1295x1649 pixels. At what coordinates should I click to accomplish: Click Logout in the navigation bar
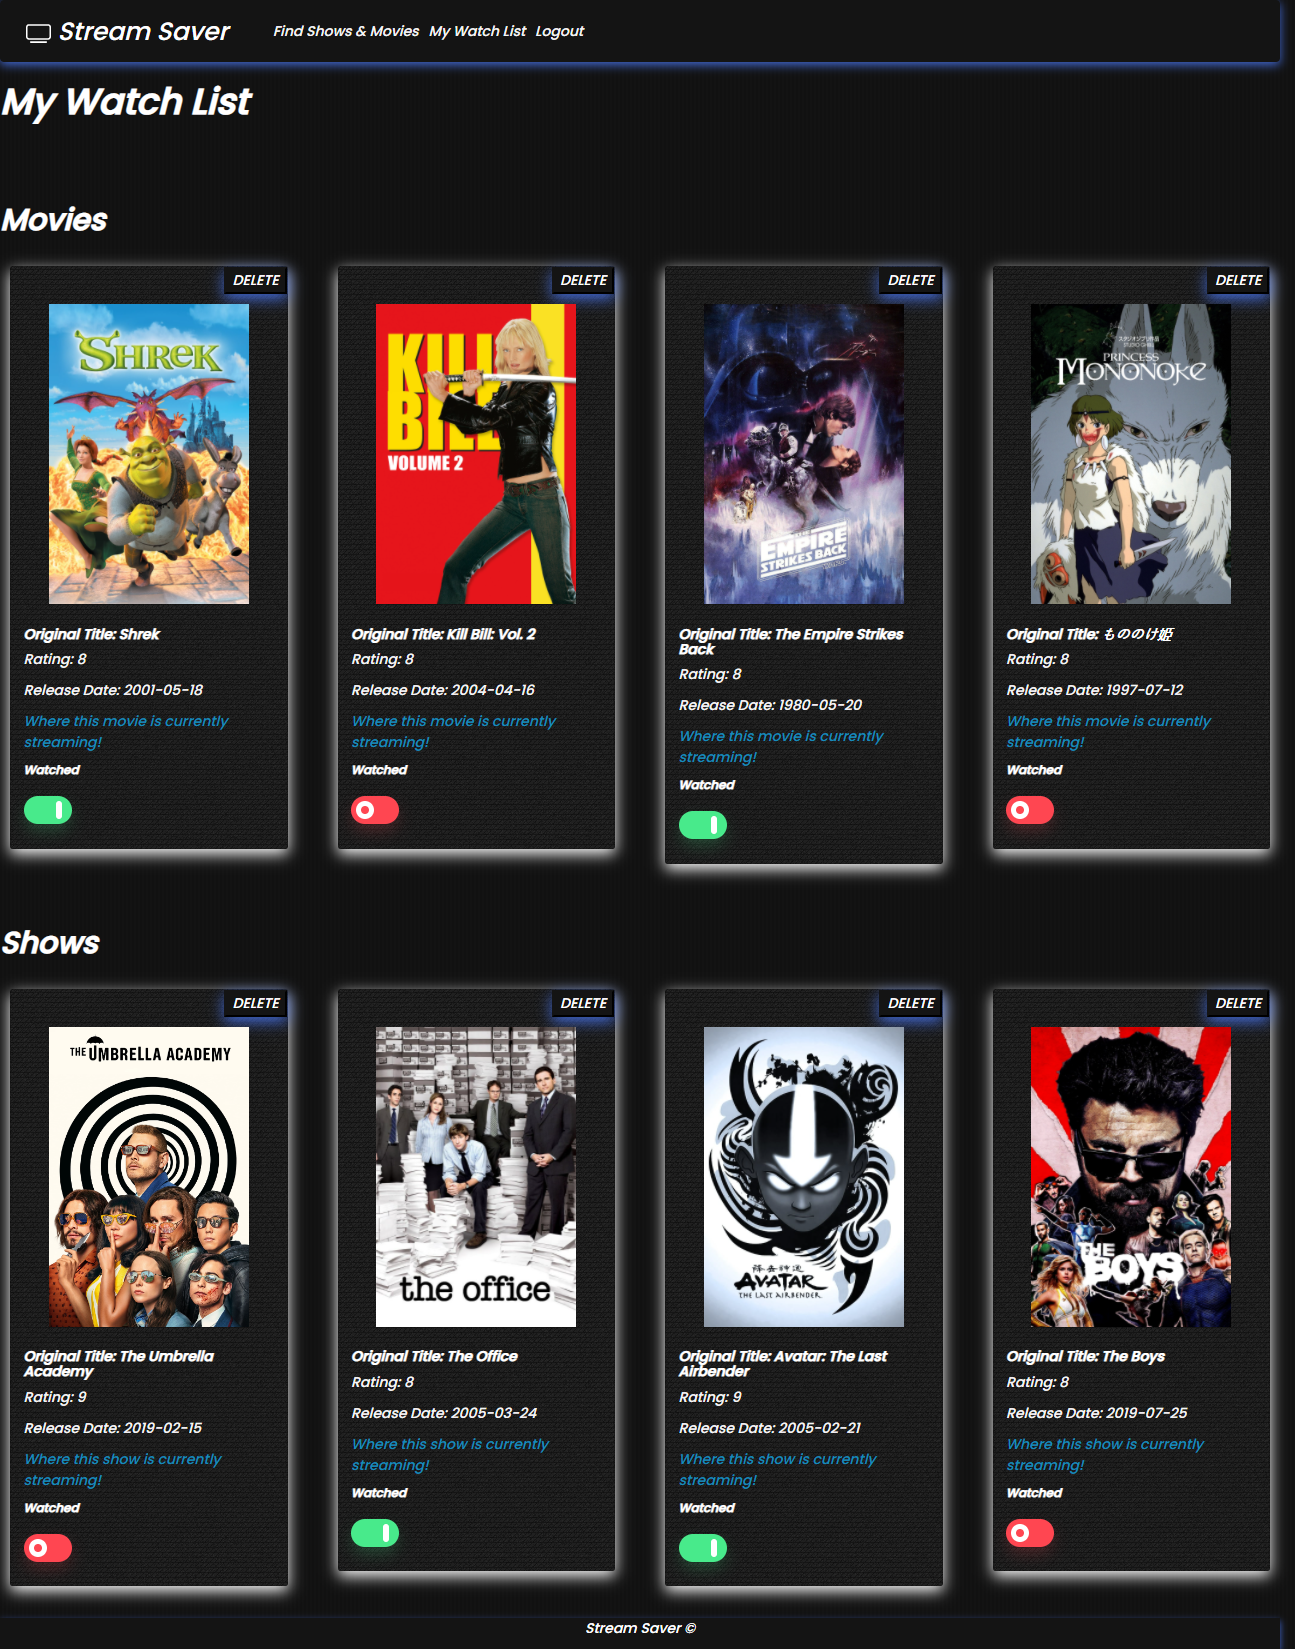pyautogui.click(x=559, y=31)
